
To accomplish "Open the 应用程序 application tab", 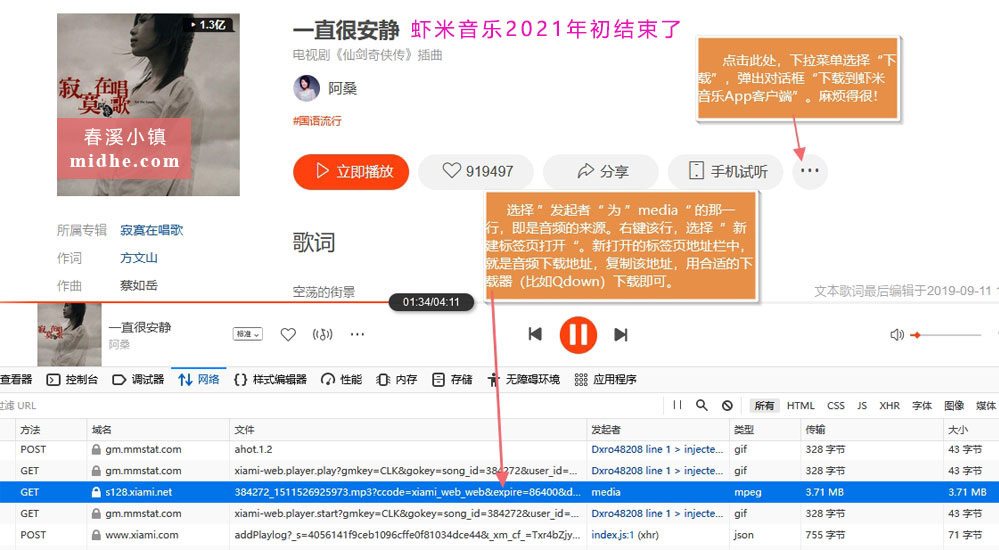I will [x=605, y=380].
